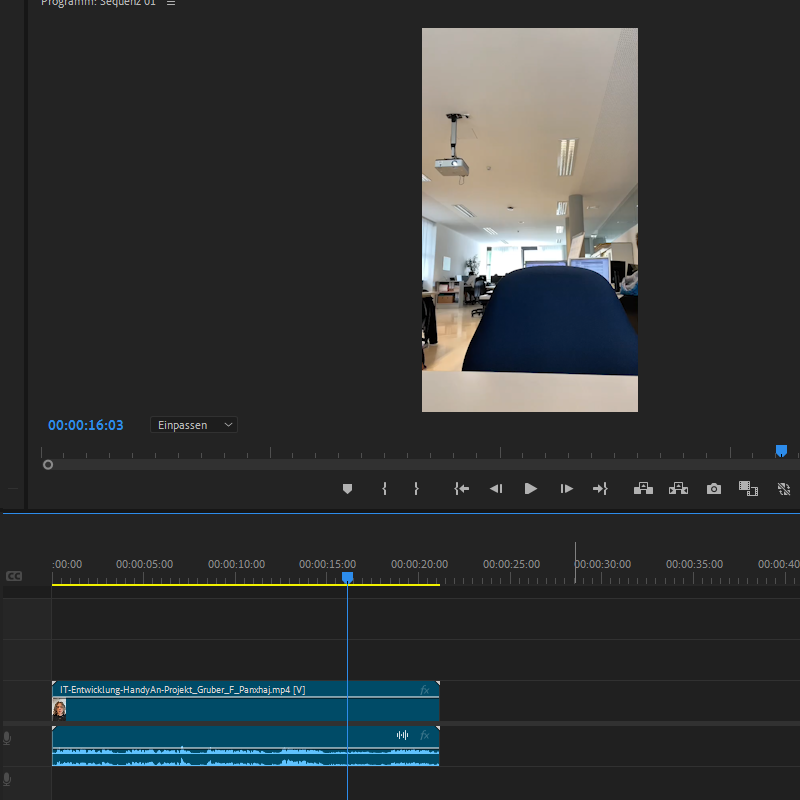
Task: Click the video clip thumbnail
Action: tap(59, 709)
